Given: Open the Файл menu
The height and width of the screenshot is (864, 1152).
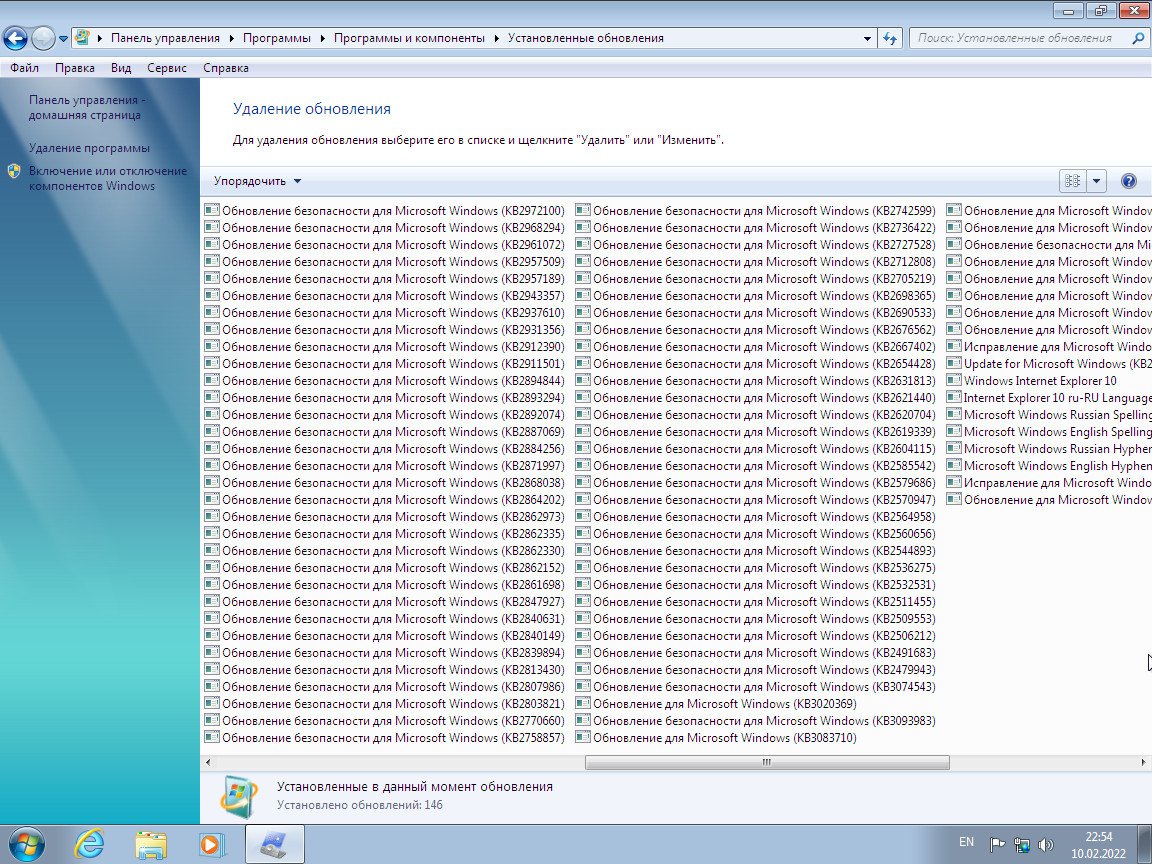Looking at the screenshot, I should (24, 68).
